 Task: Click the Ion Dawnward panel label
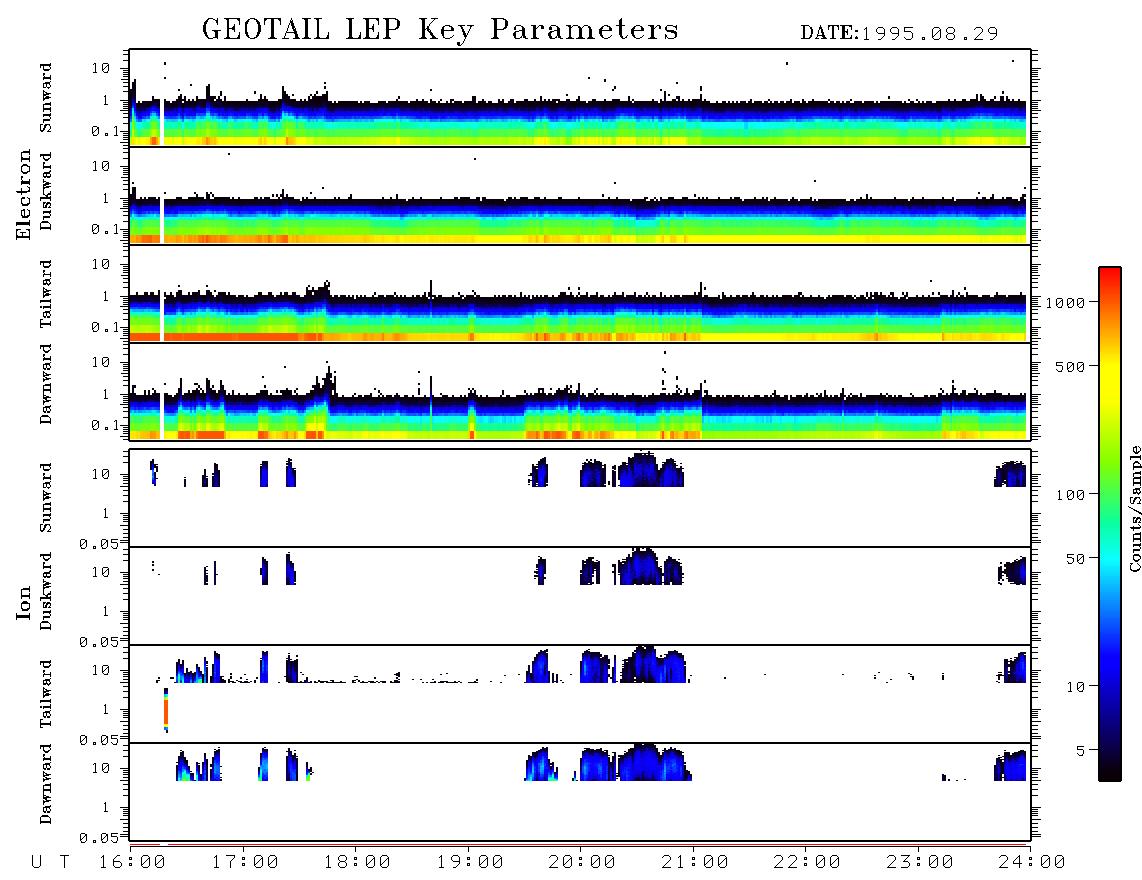click(x=46, y=784)
